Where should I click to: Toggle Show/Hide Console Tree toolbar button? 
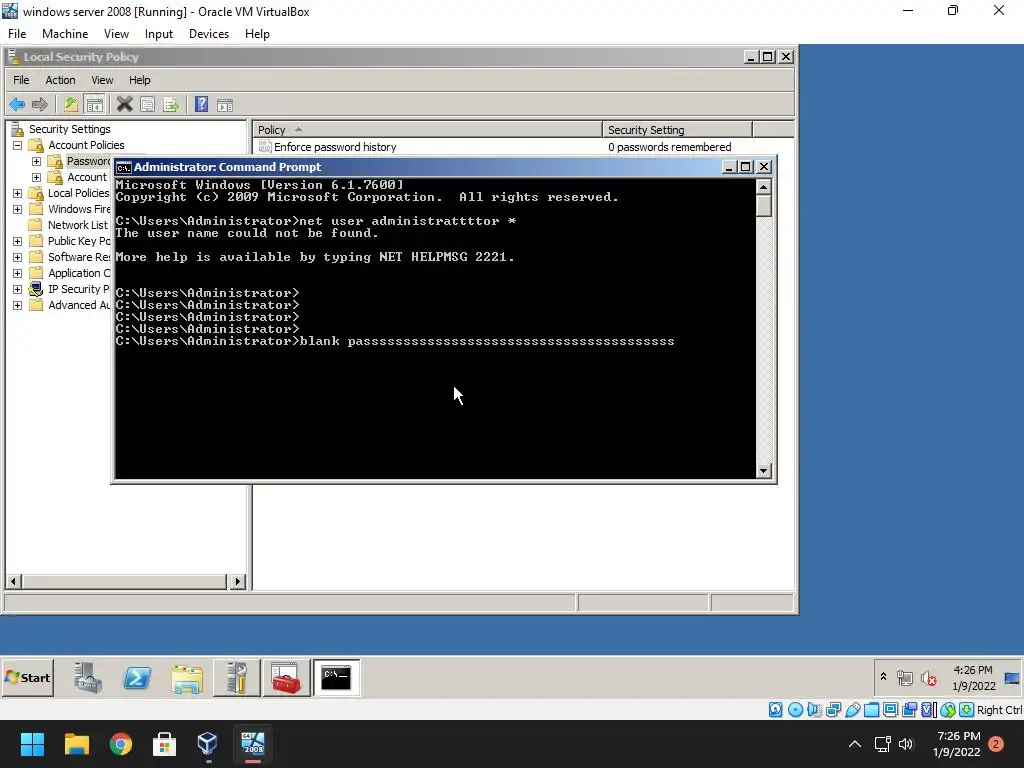(95, 104)
